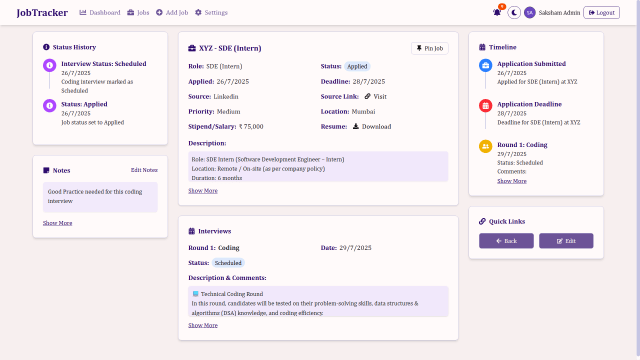
Task: Click the Timeline calendar icon
Action: (482, 47)
